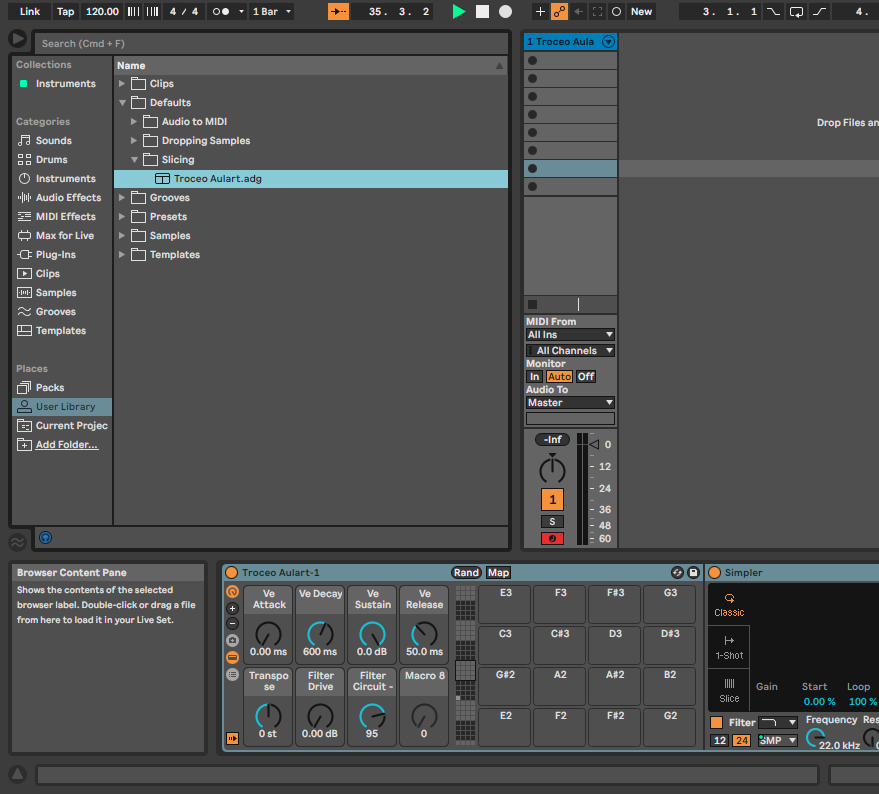This screenshot has height=794, width=879.
Task: Click the Rand button on the rack
Action: [x=466, y=572]
